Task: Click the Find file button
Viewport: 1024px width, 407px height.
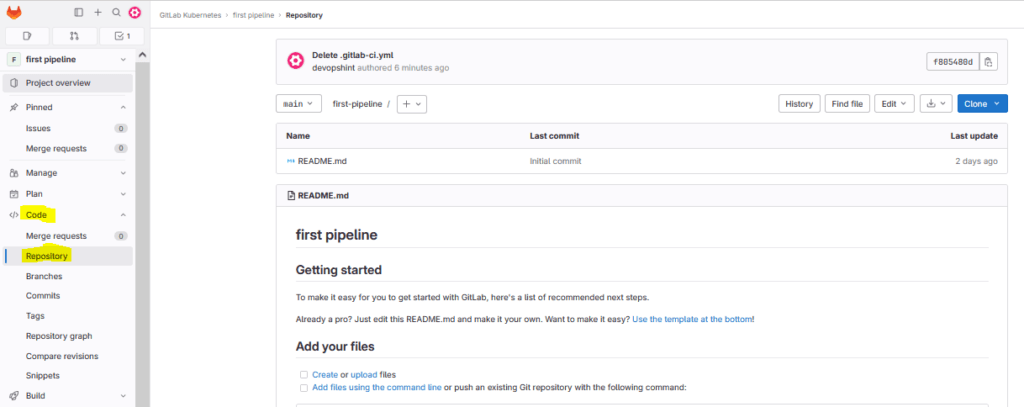Action: (847, 103)
